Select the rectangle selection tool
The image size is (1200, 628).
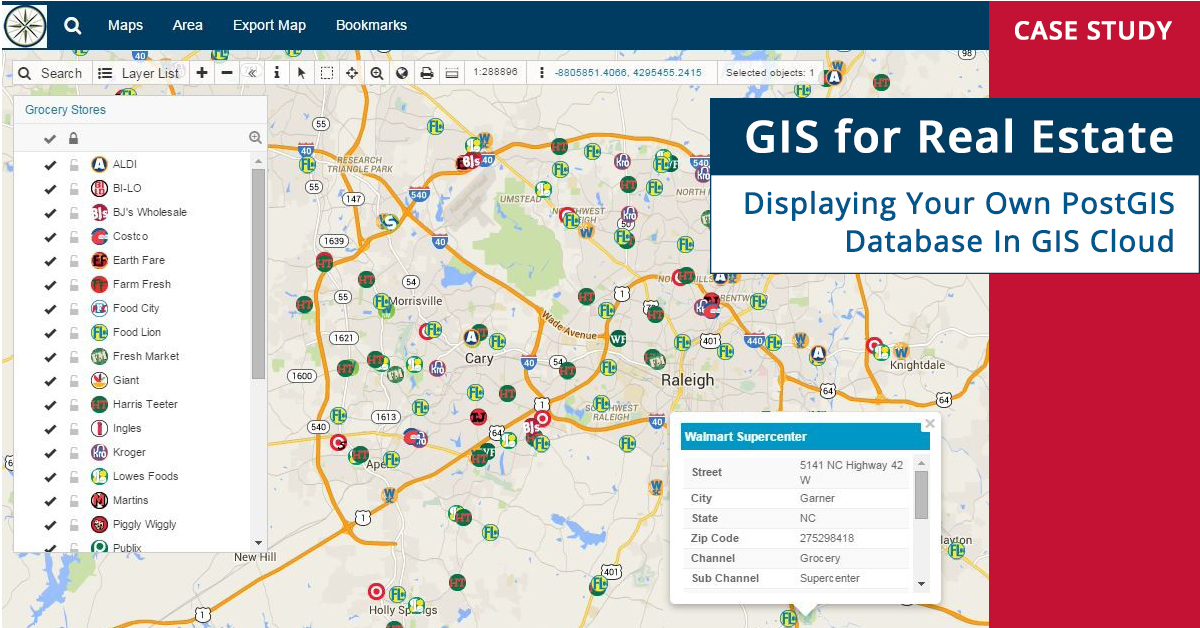[327, 73]
